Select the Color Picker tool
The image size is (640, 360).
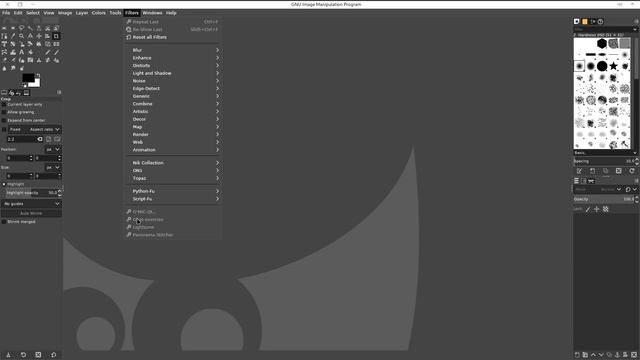(x=13, y=36)
